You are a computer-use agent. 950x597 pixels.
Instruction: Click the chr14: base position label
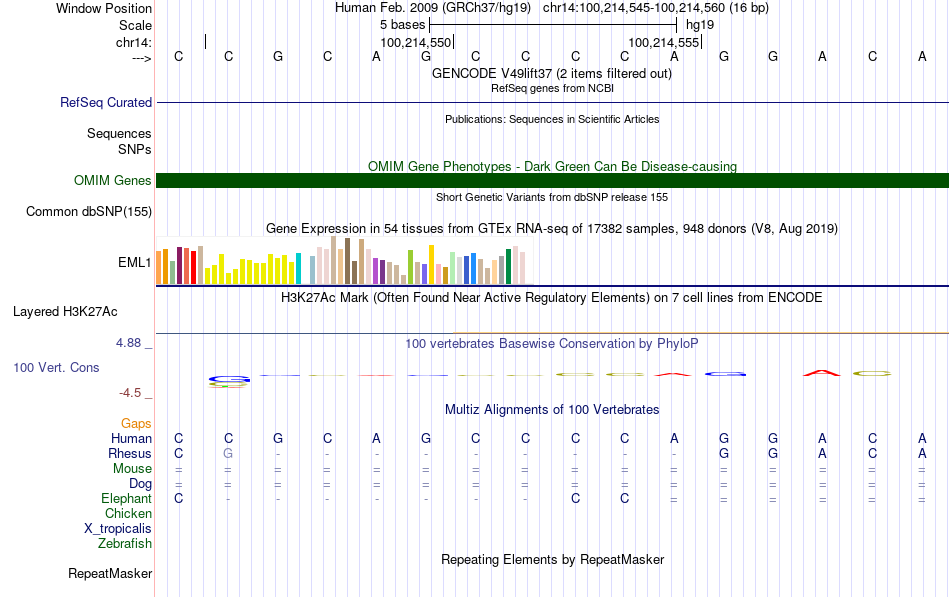133,42
